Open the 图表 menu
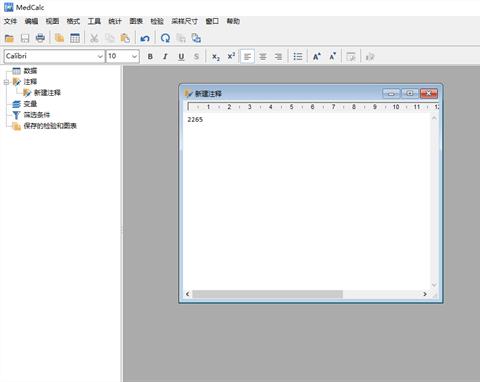Screen dimensions: 480x382 pos(136,21)
